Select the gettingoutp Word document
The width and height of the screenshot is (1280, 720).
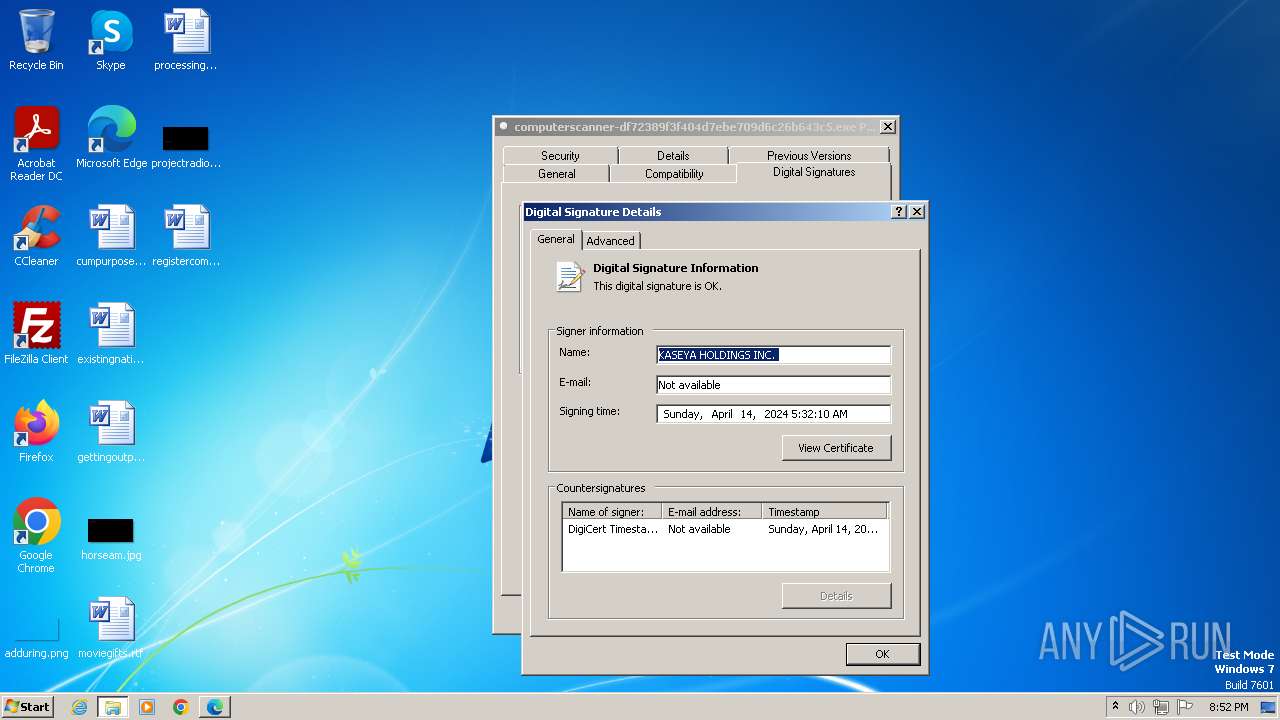pyautogui.click(x=111, y=431)
